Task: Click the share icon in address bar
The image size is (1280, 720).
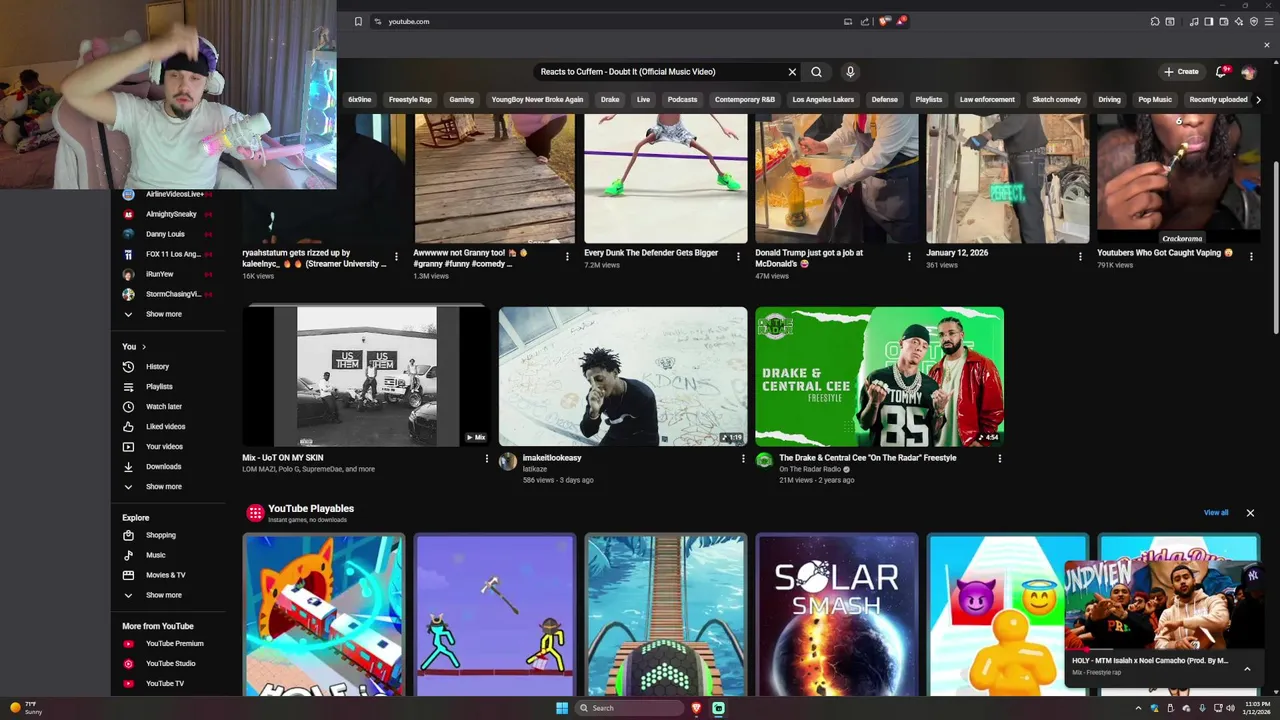Action: click(x=865, y=21)
